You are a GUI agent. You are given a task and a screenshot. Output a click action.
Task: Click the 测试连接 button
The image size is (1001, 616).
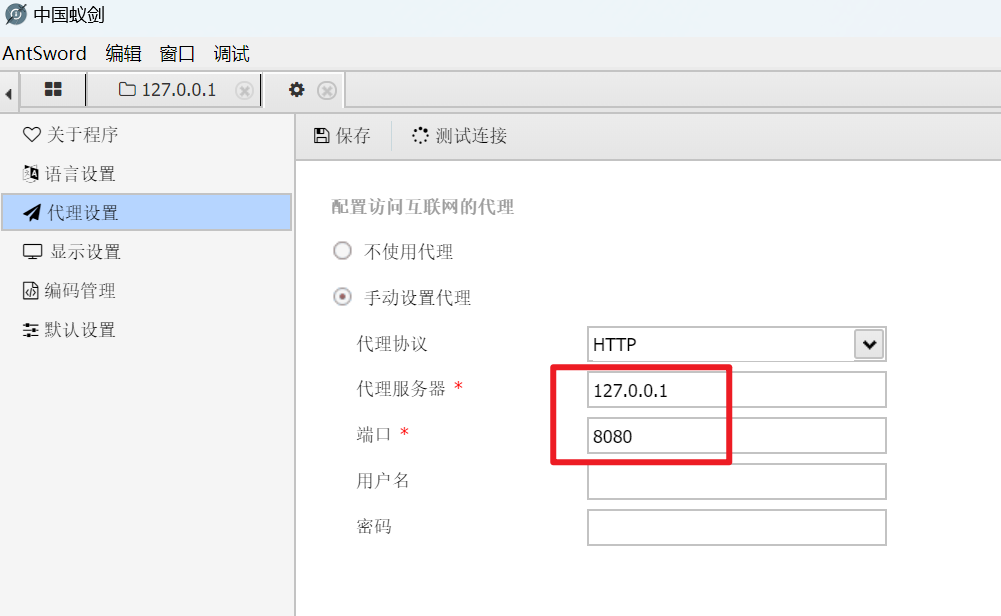(x=460, y=135)
